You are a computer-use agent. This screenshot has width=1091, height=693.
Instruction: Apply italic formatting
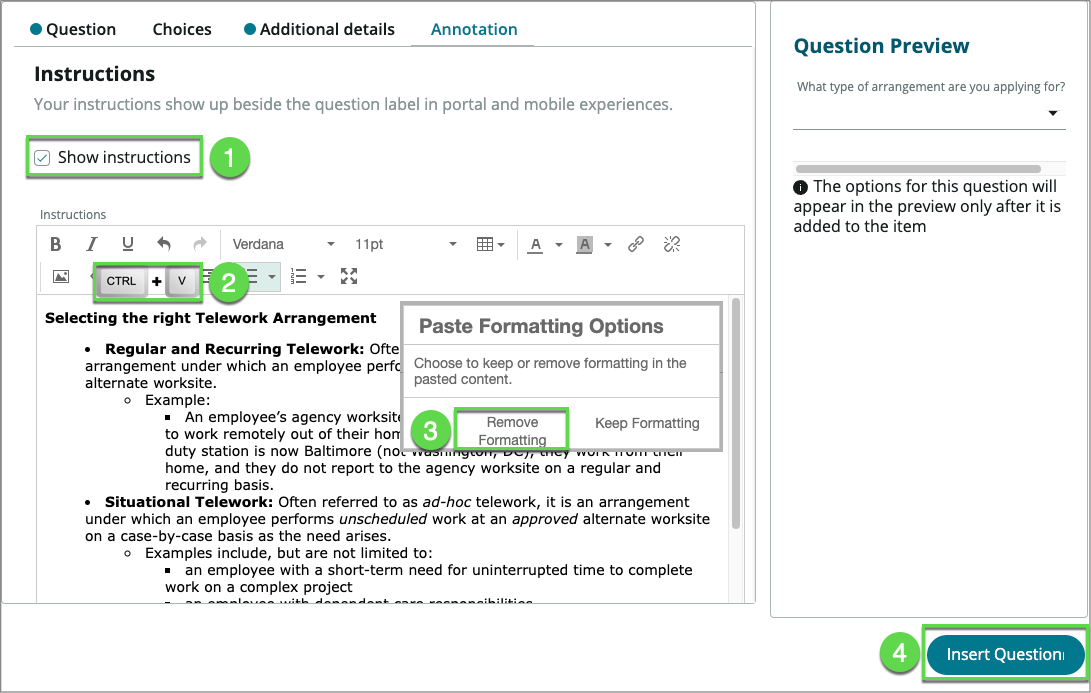pos(92,244)
